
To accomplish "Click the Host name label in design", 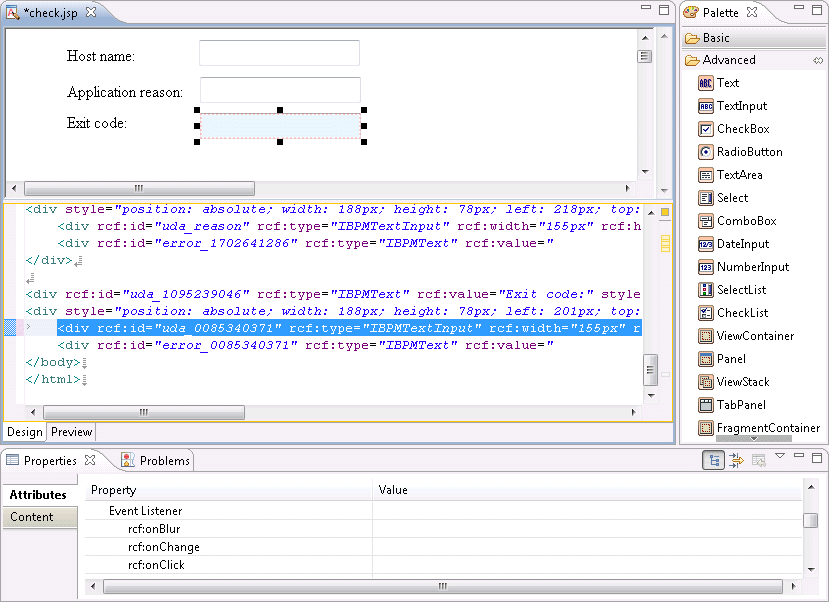I will click(100, 56).
